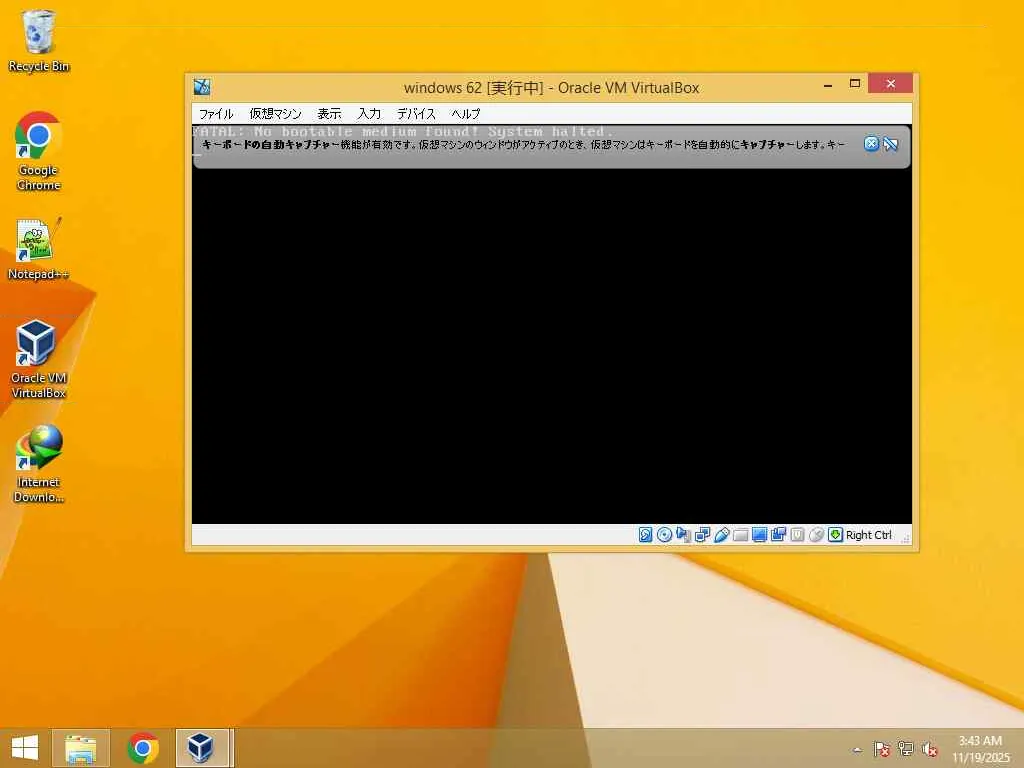Open Chrome from the taskbar

pos(143,748)
